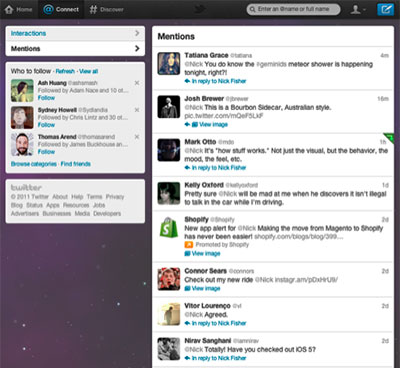Open reply thread under Mark Otto tweet
Screen dimensions: 400x368
tap(215, 168)
